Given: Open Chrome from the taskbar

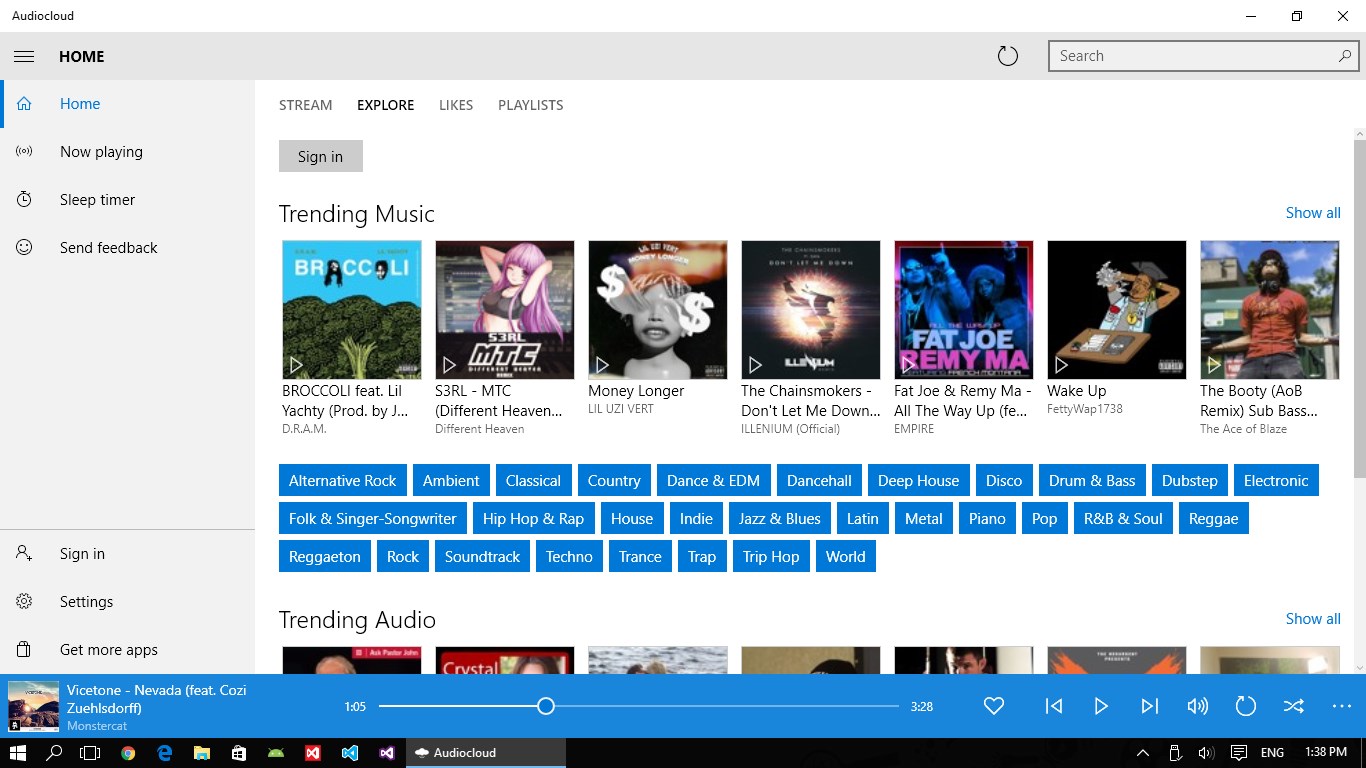Looking at the screenshot, I should (x=128, y=753).
